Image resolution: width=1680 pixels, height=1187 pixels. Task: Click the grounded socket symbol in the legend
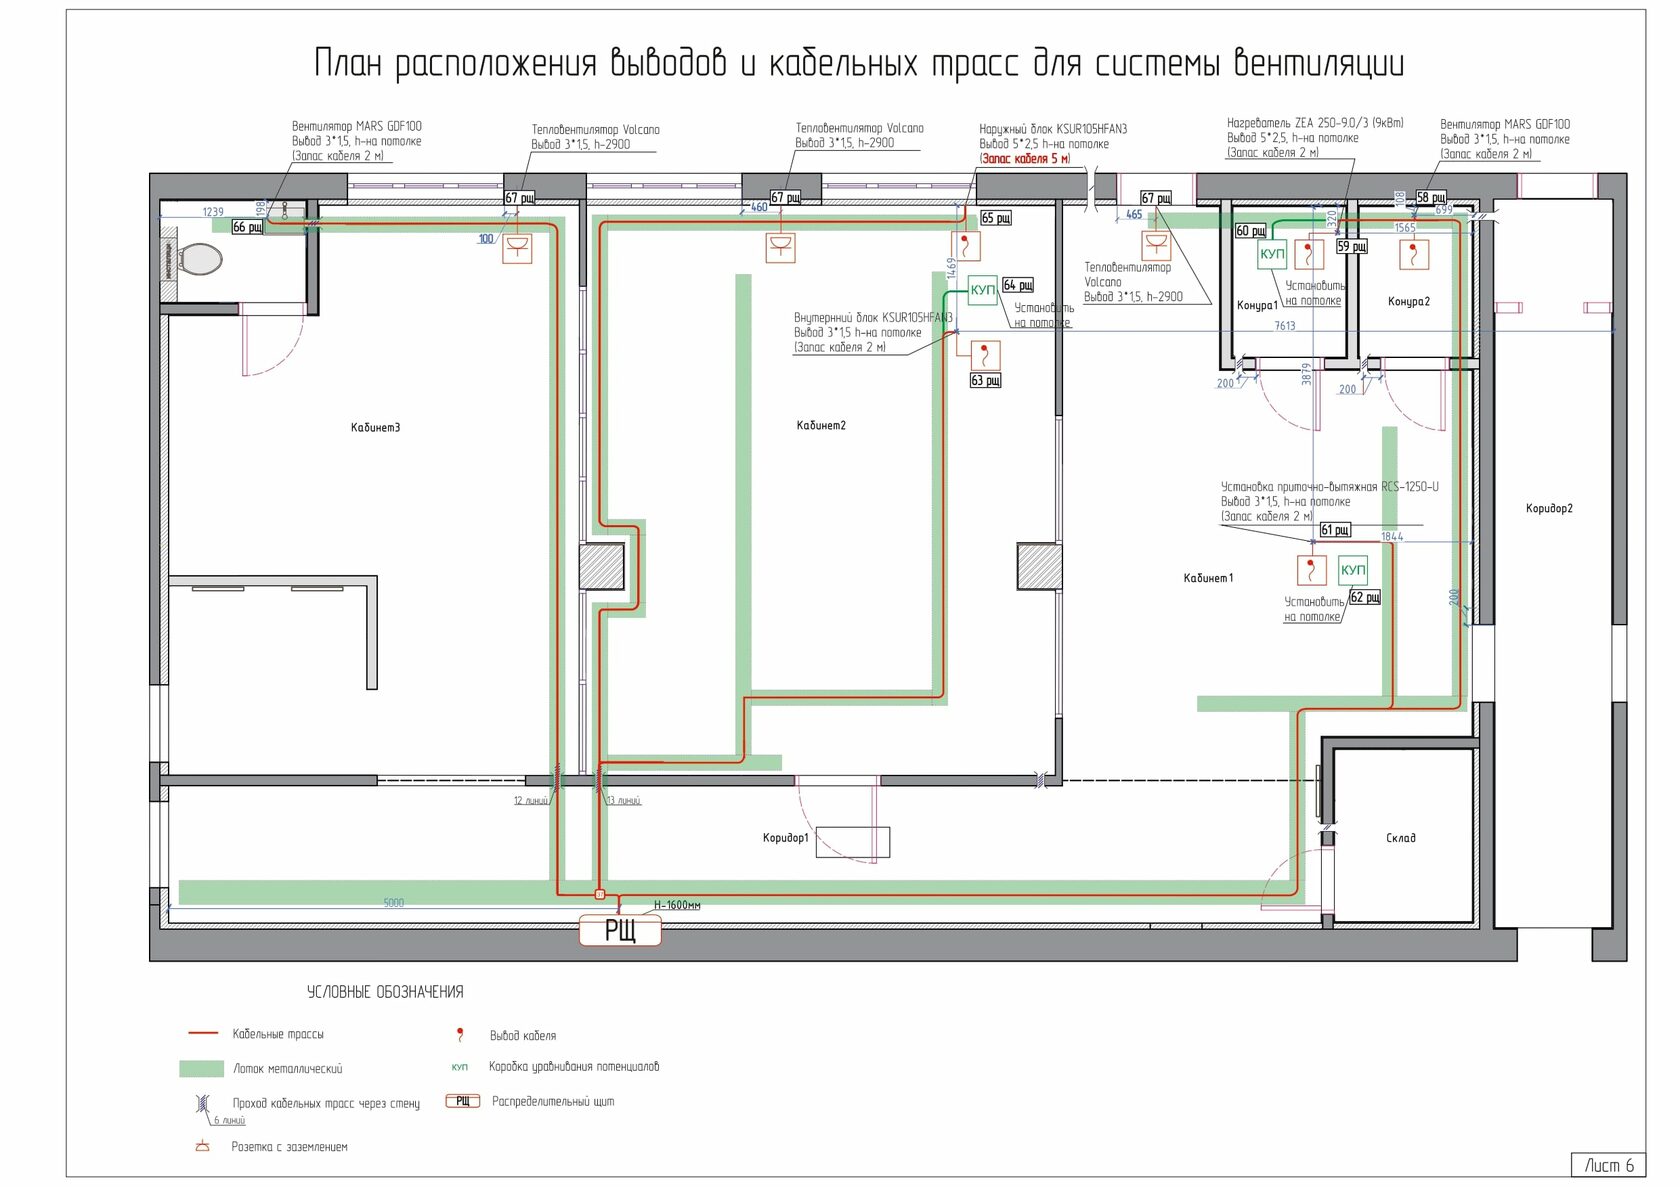pos(203,1147)
